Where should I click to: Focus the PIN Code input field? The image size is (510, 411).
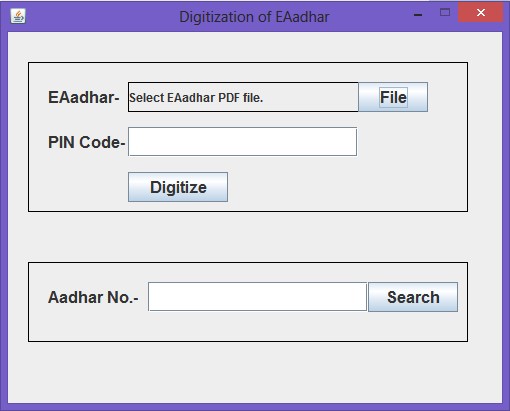tap(243, 142)
